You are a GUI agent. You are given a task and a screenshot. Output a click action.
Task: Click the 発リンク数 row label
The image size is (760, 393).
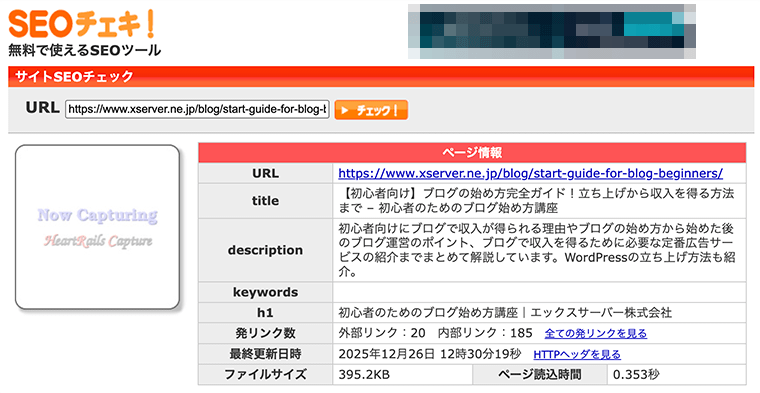tap(265, 333)
